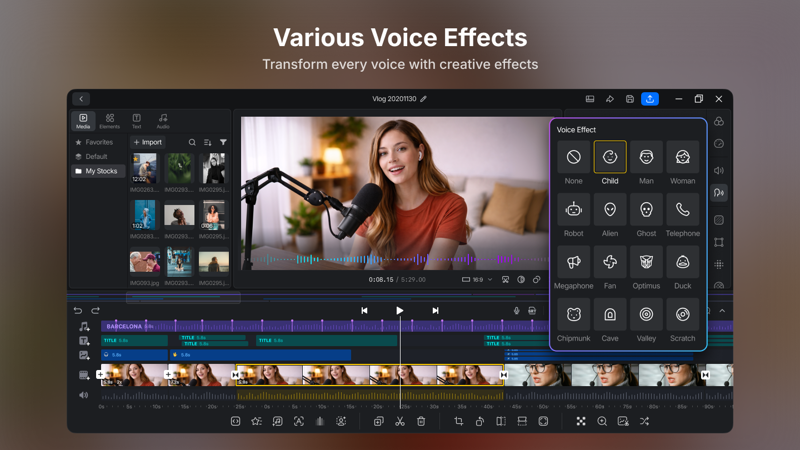Open the Media tab

(83, 121)
